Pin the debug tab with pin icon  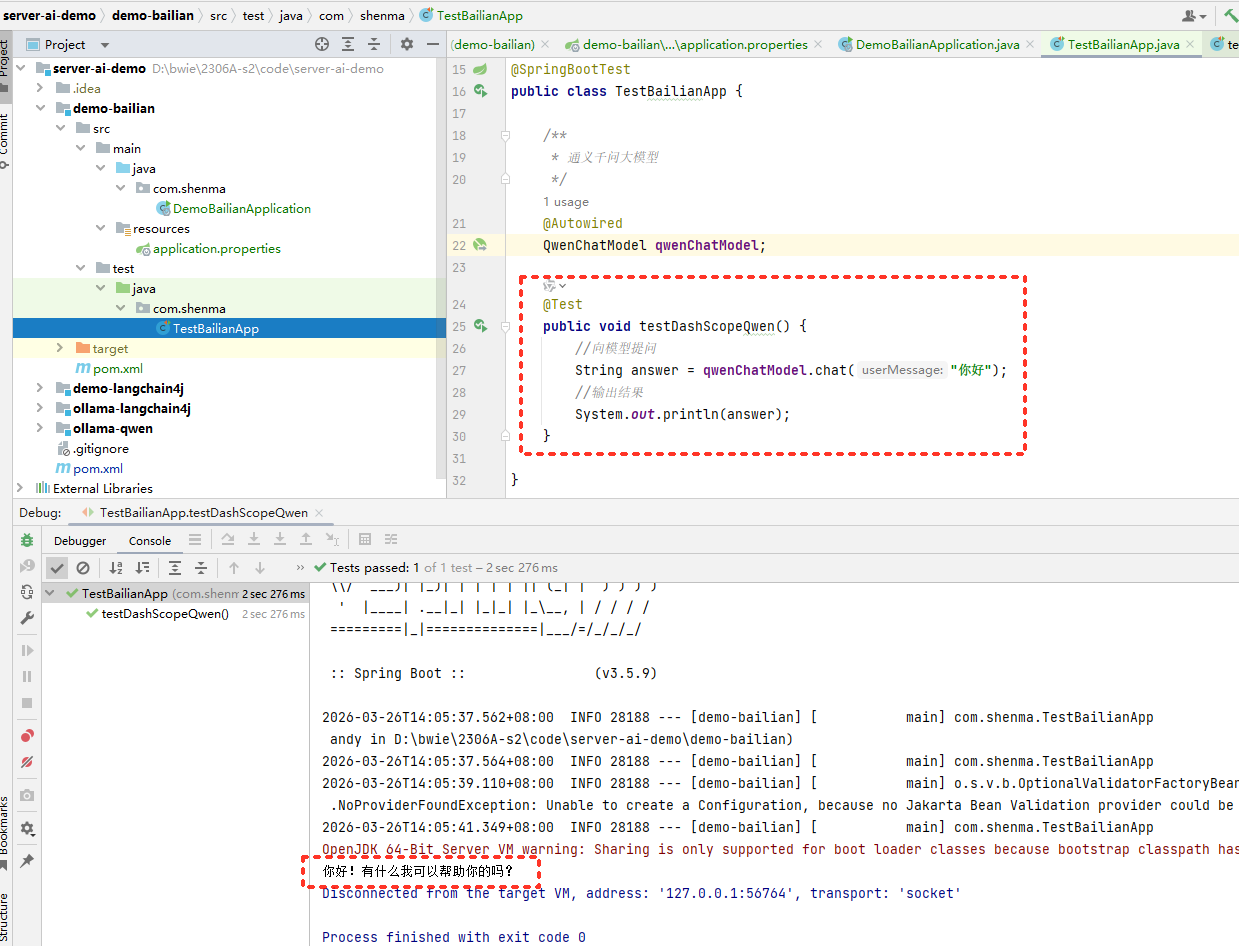click(27, 861)
